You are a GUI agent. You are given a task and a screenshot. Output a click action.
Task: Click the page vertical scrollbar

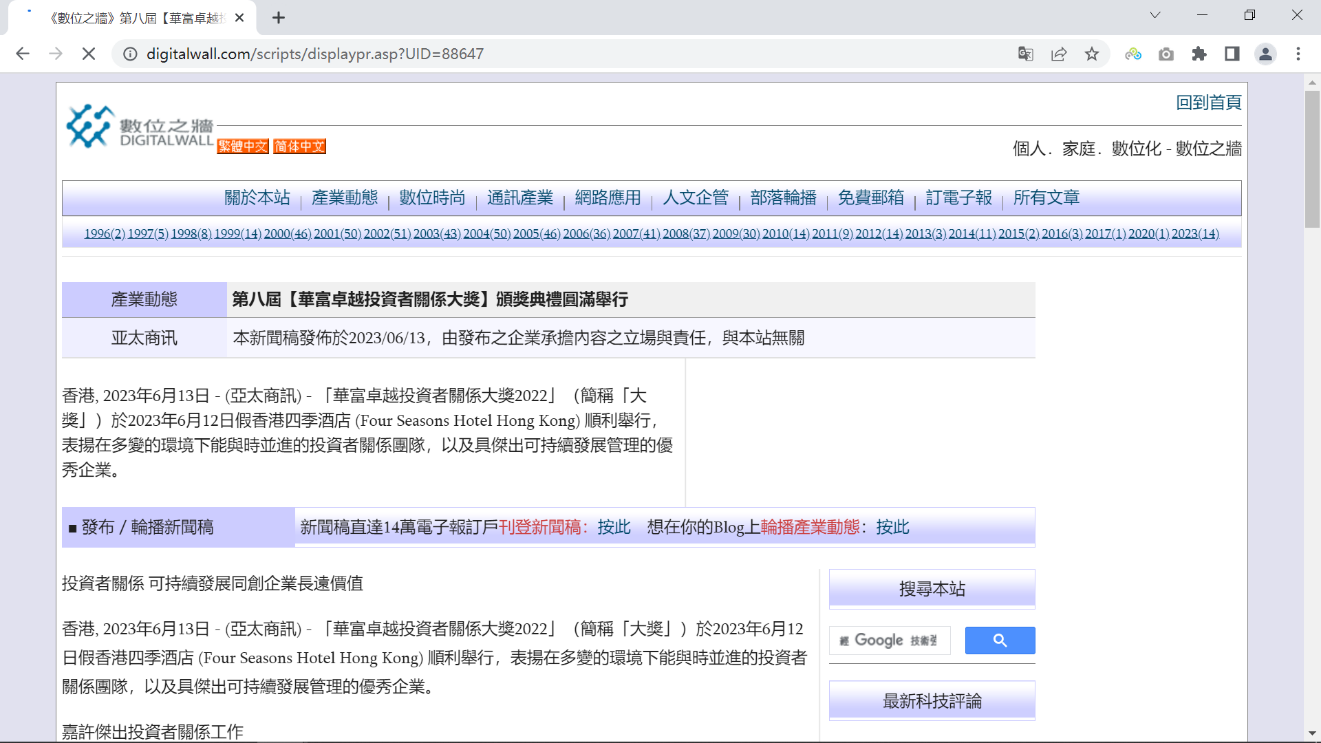coord(1312,160)
